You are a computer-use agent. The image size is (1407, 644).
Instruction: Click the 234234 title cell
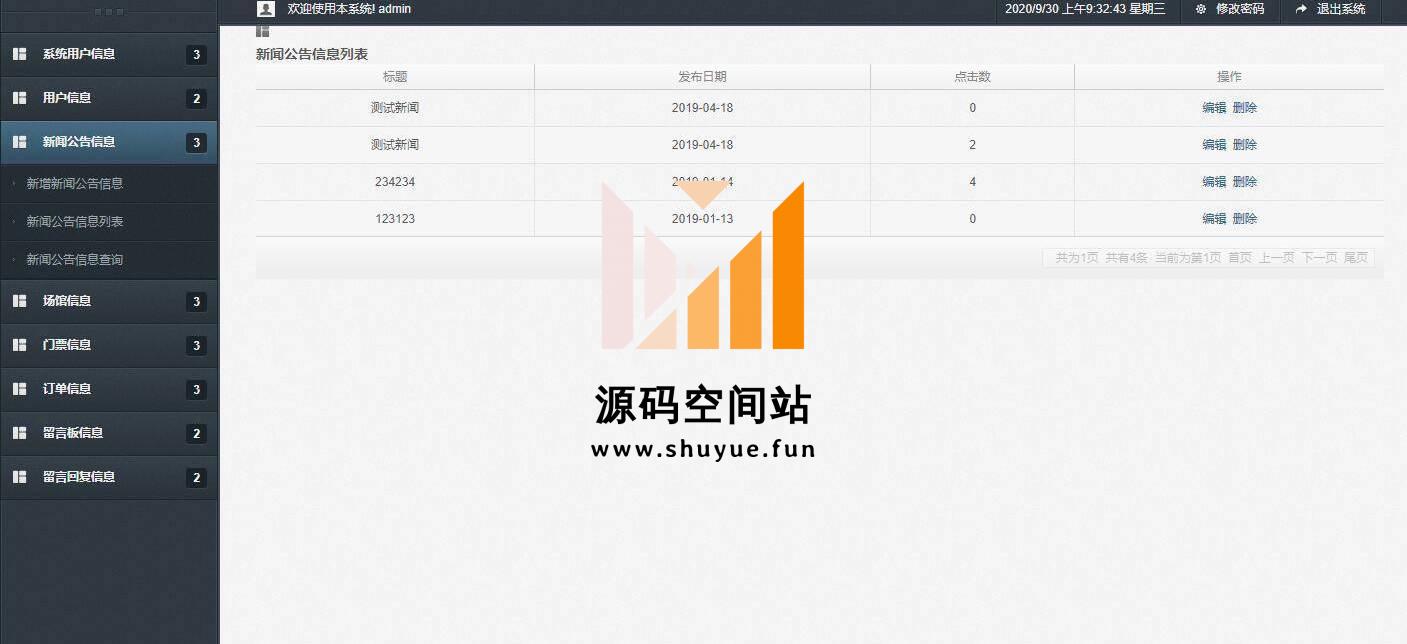[395, 182]
